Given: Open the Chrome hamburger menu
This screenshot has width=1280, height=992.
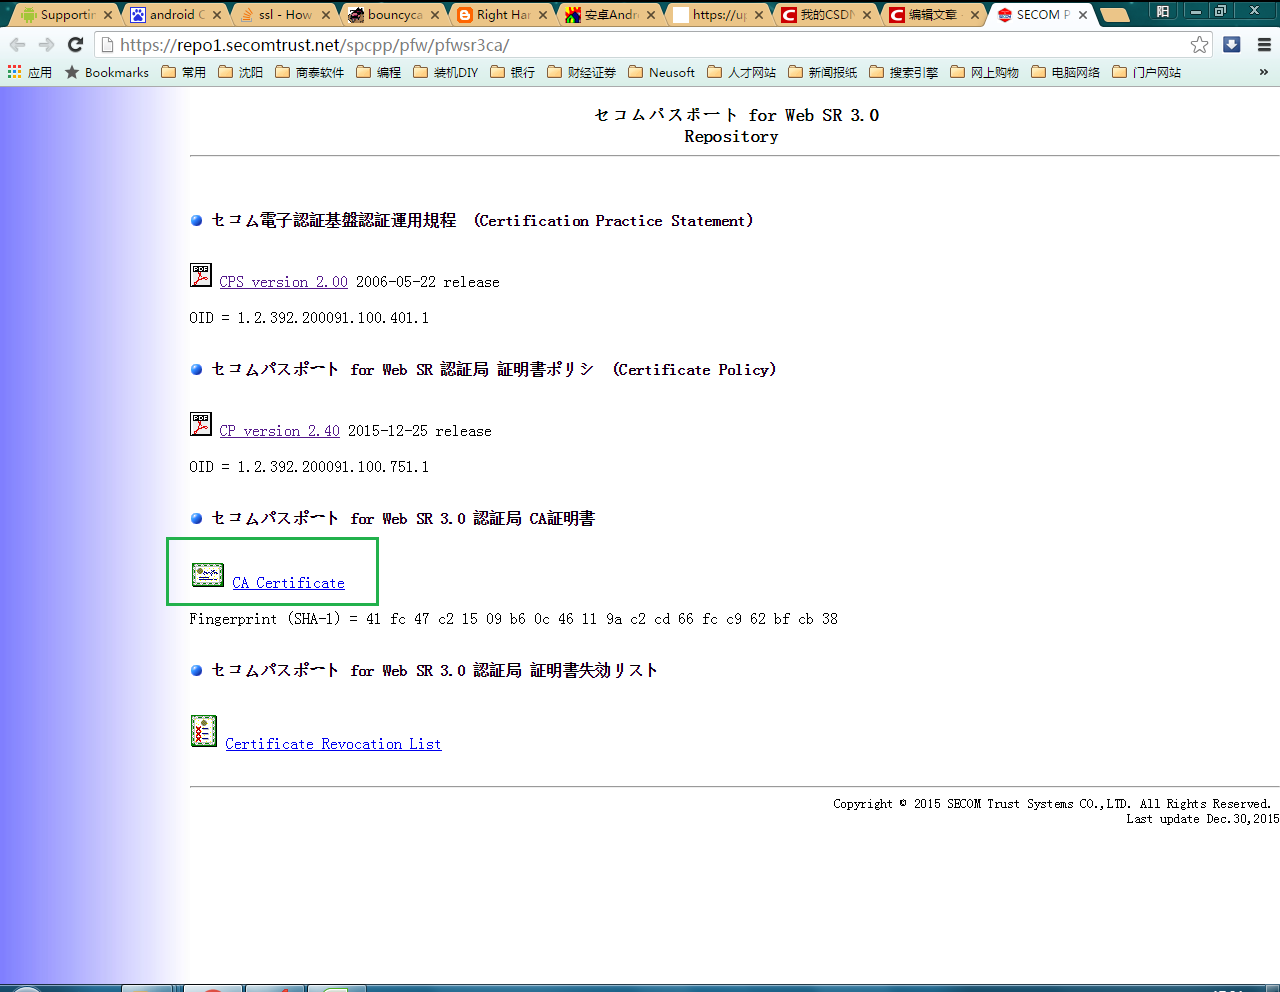Looking at the screenshot, I should 1264,45.
